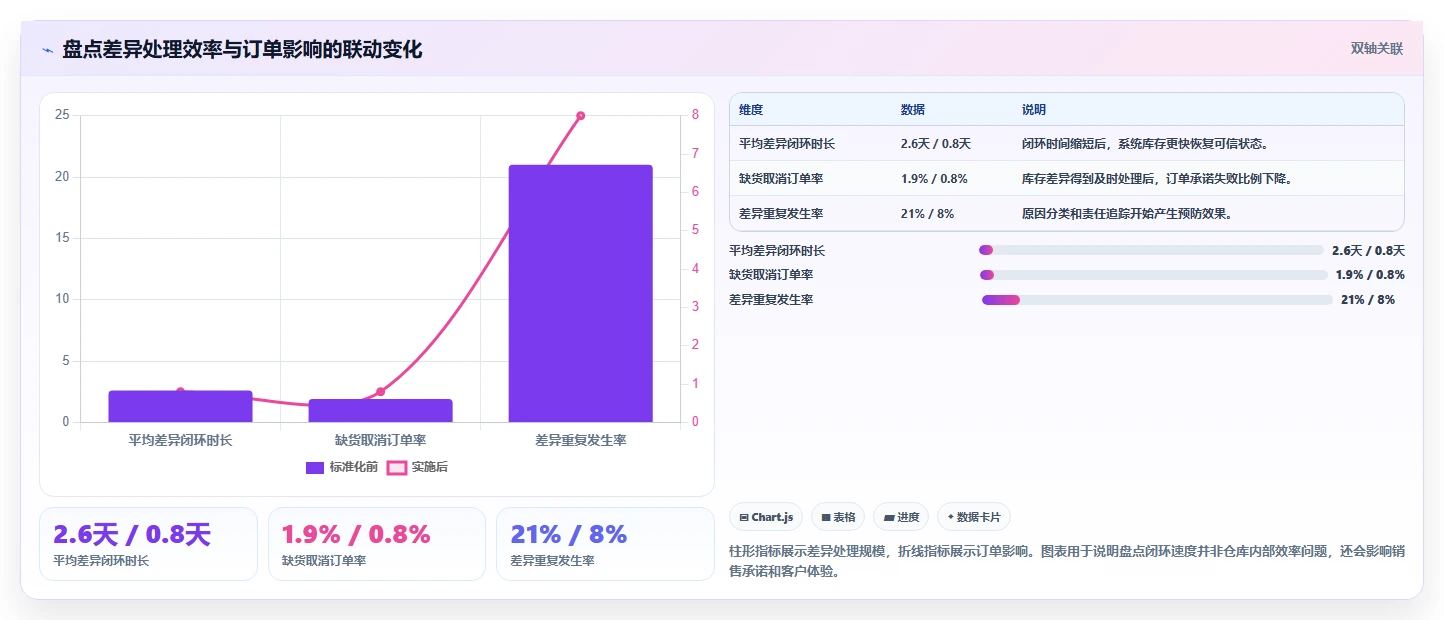Screen dimensions: 1444x620
Task: Click the 说明 column header
Action: coord(1034,110)
